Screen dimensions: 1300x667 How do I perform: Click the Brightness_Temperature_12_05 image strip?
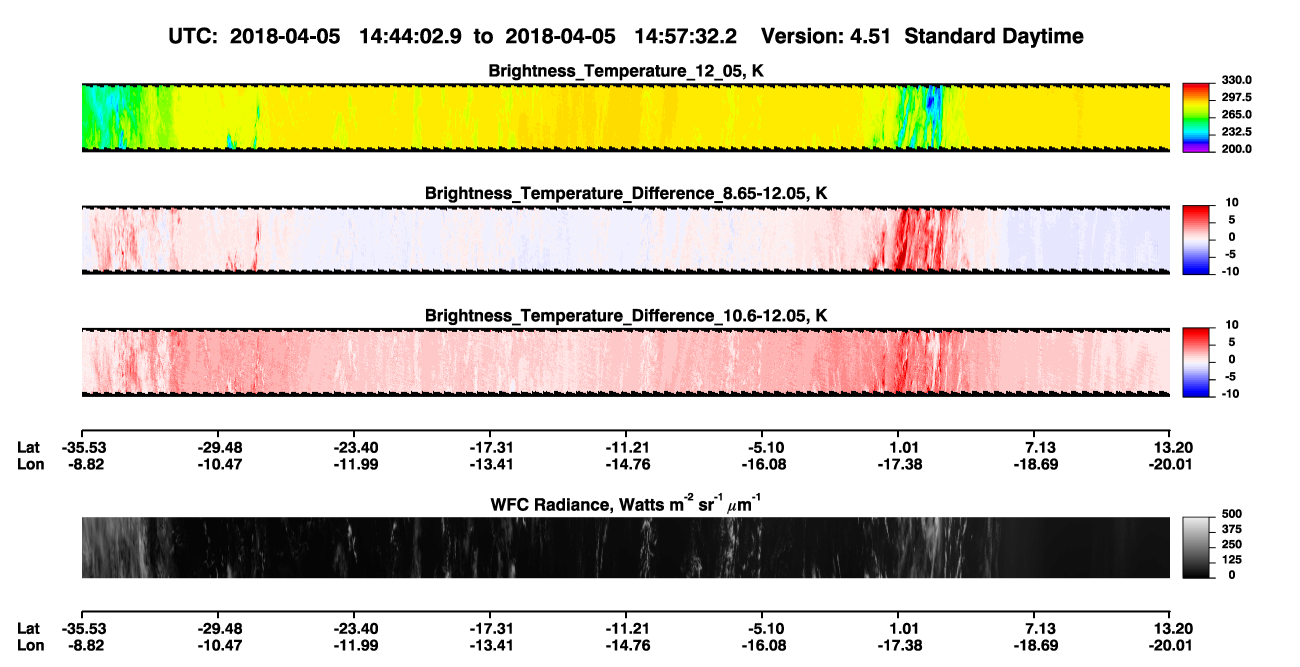pos(625,117)
